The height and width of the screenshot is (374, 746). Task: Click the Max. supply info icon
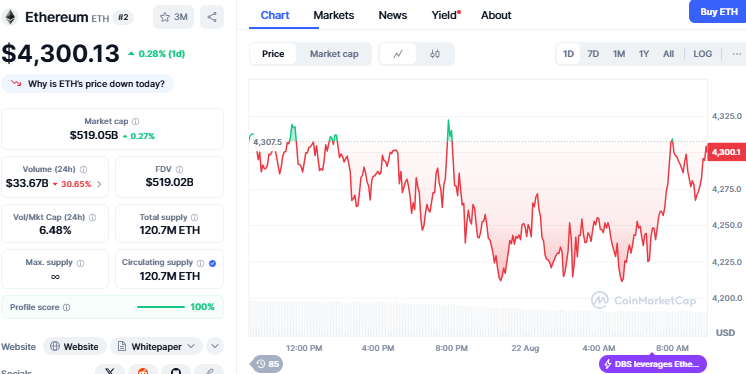80,263
